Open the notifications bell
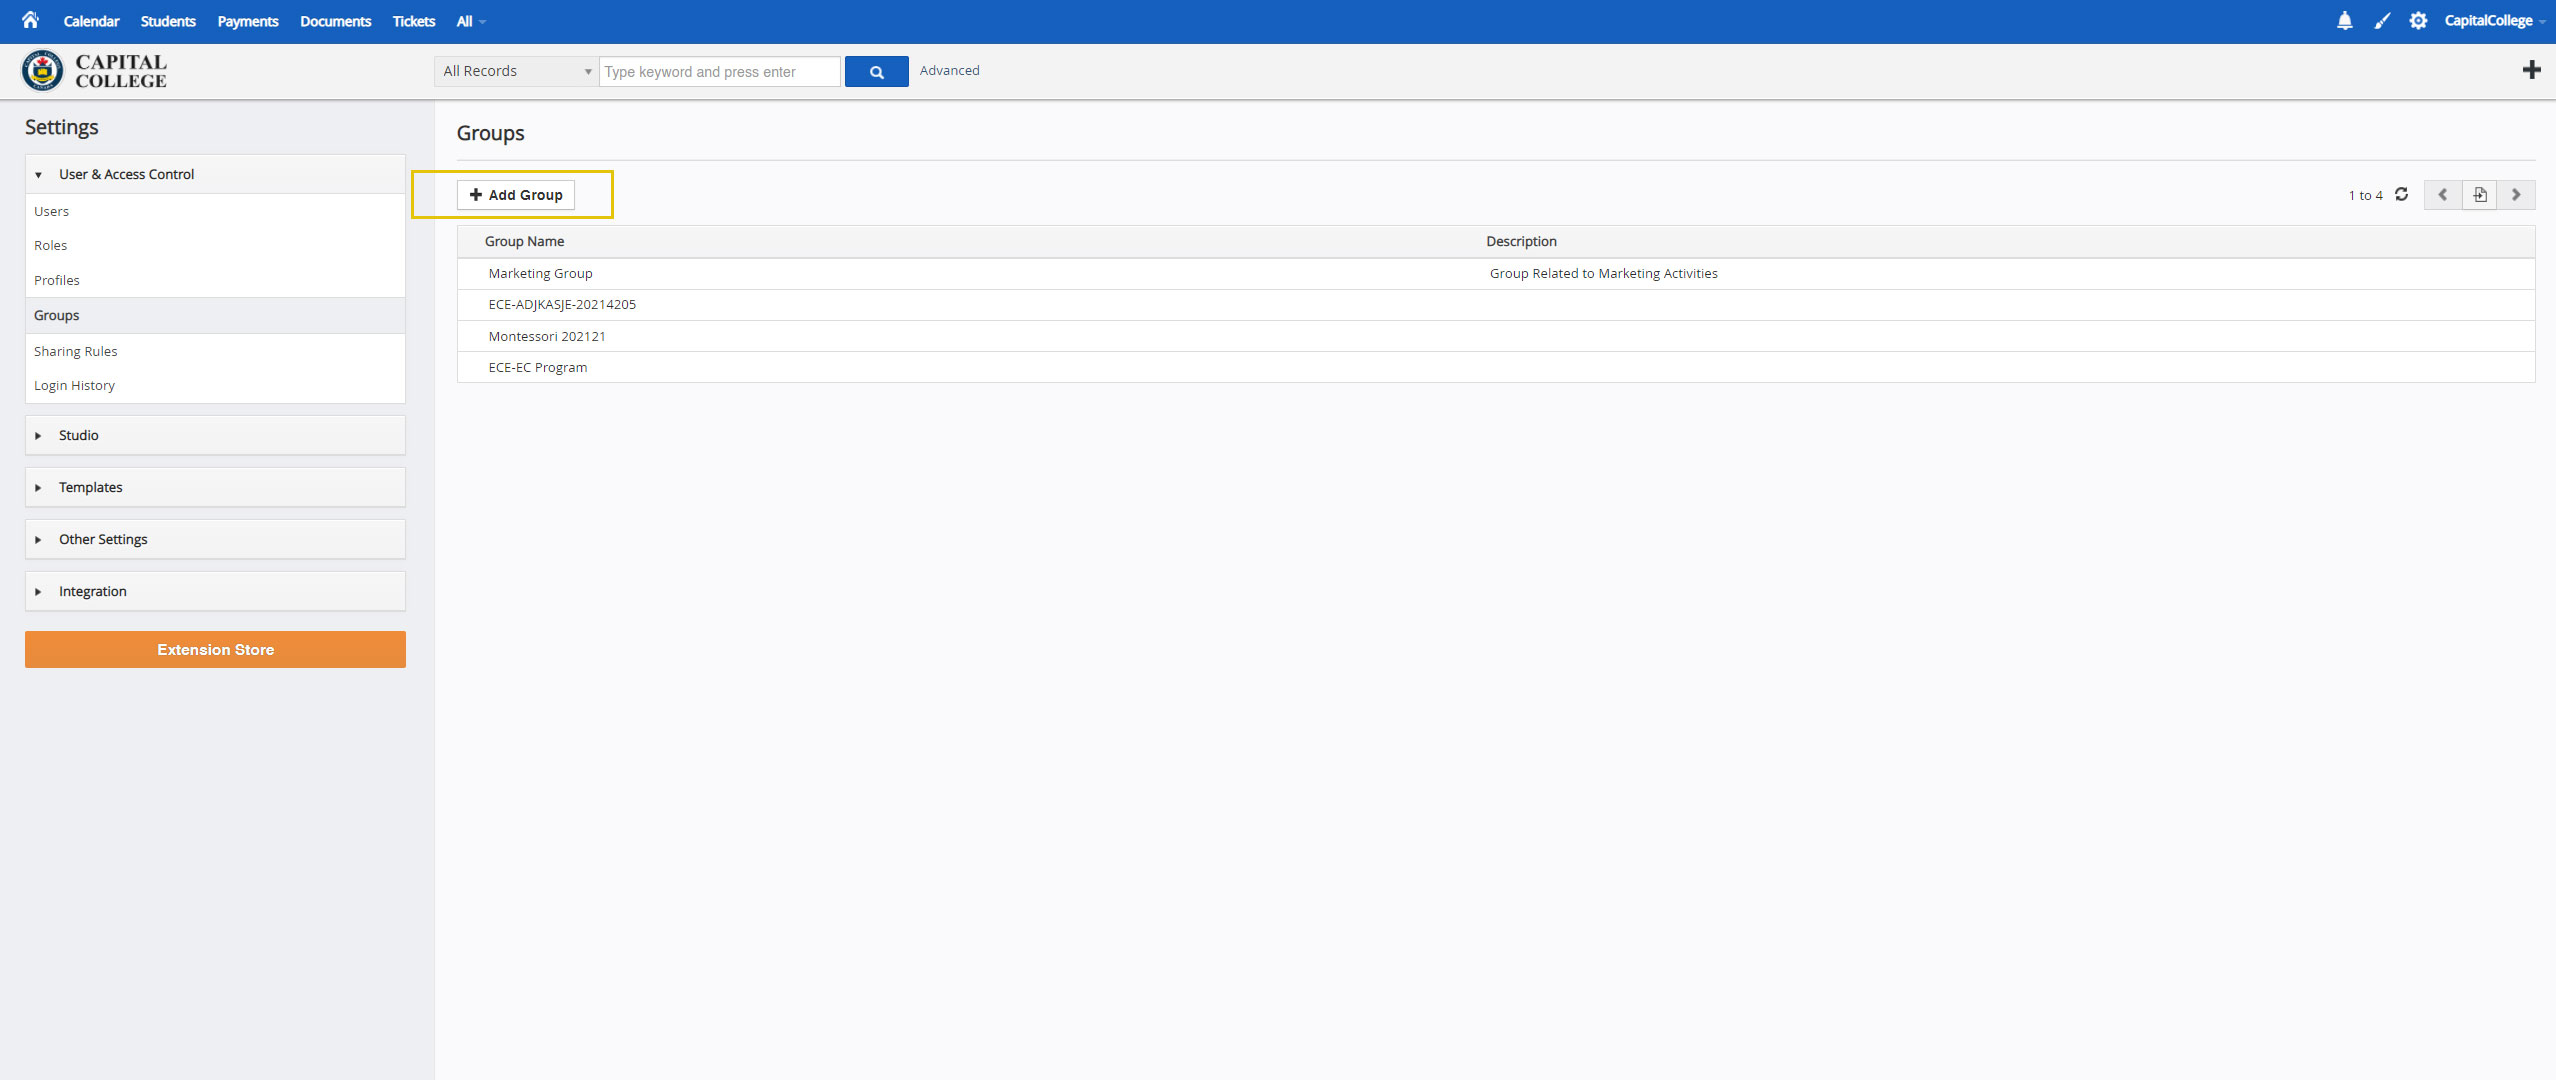 coord(2344,21)
